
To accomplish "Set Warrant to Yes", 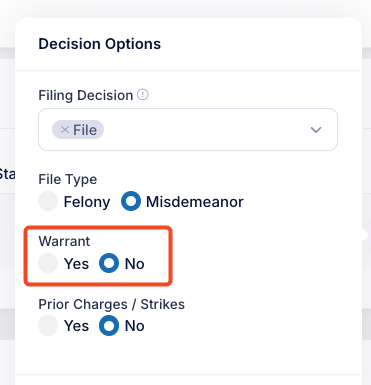I will coord(48,263).
